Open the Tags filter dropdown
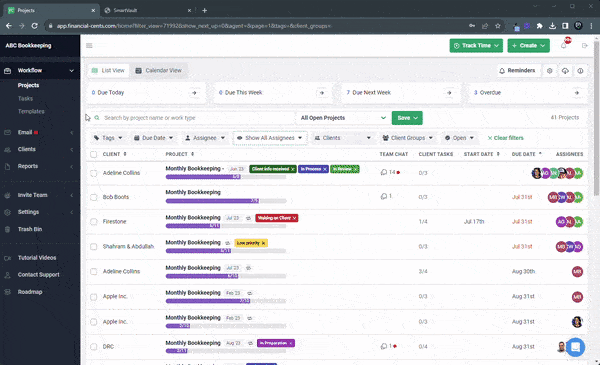The height and width of the screenshot is (365, 600). coord(108,138)
